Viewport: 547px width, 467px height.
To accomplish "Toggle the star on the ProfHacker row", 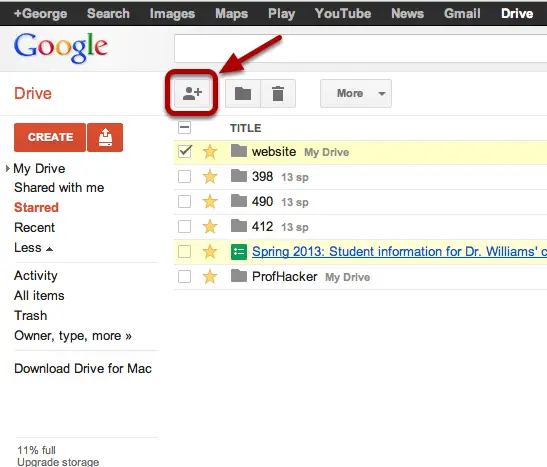I will tap(210, 277).
